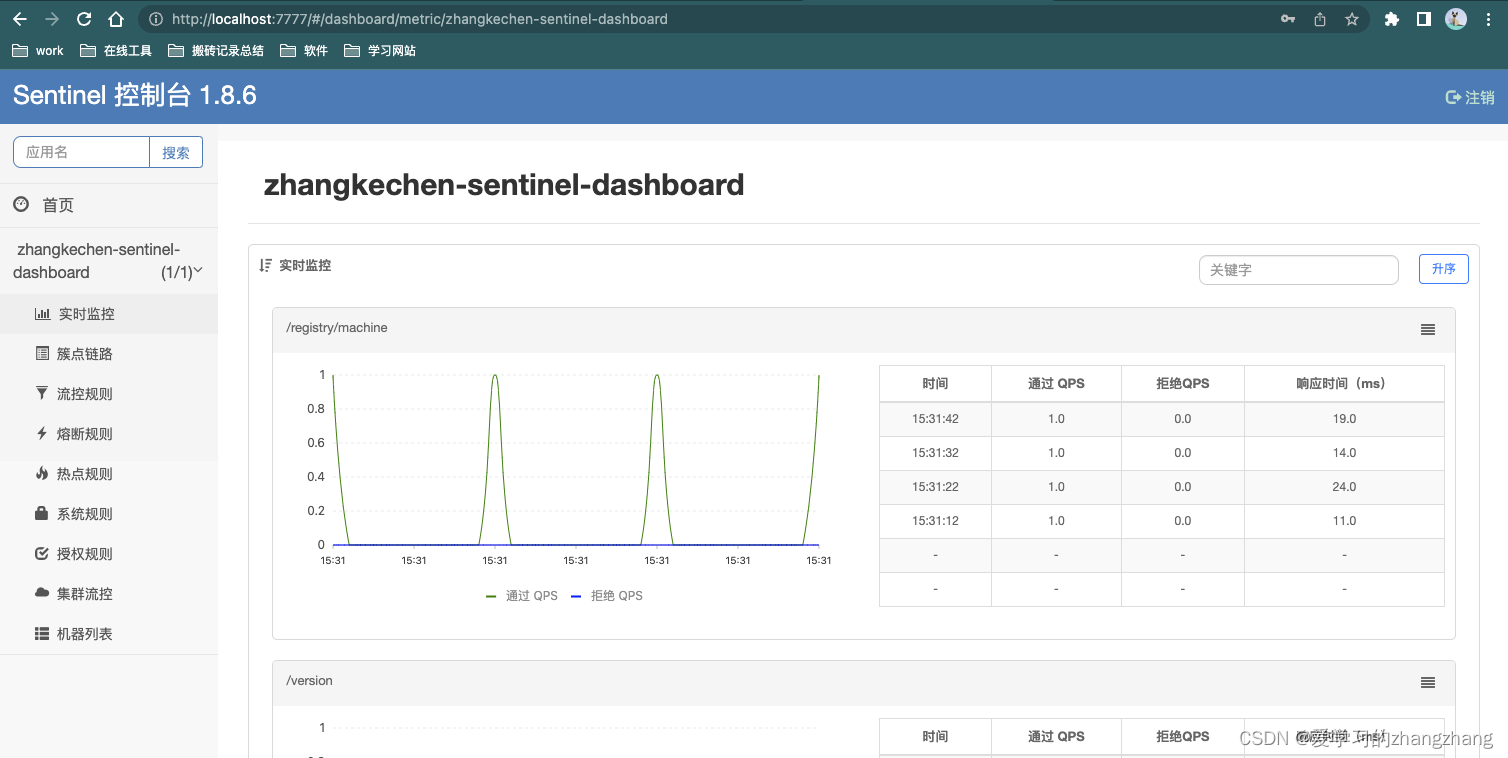Viewport: 1508px width, 758px height.
Task: Open the /registry/machine panel hamburger menu
Action: [x=1427, y=329]
